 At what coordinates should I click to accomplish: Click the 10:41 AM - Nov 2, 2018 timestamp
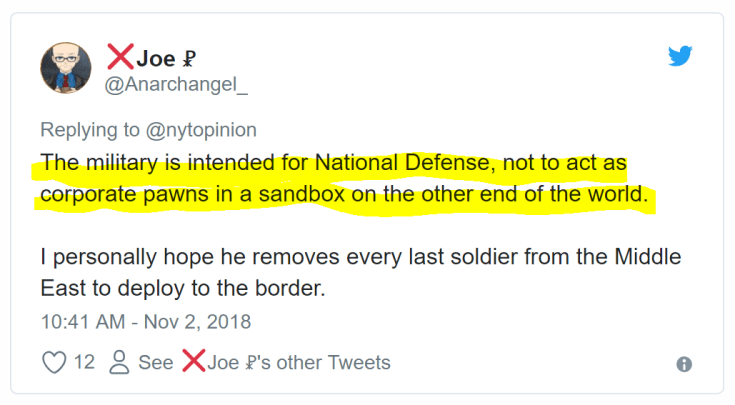click(x=145, y=322)
